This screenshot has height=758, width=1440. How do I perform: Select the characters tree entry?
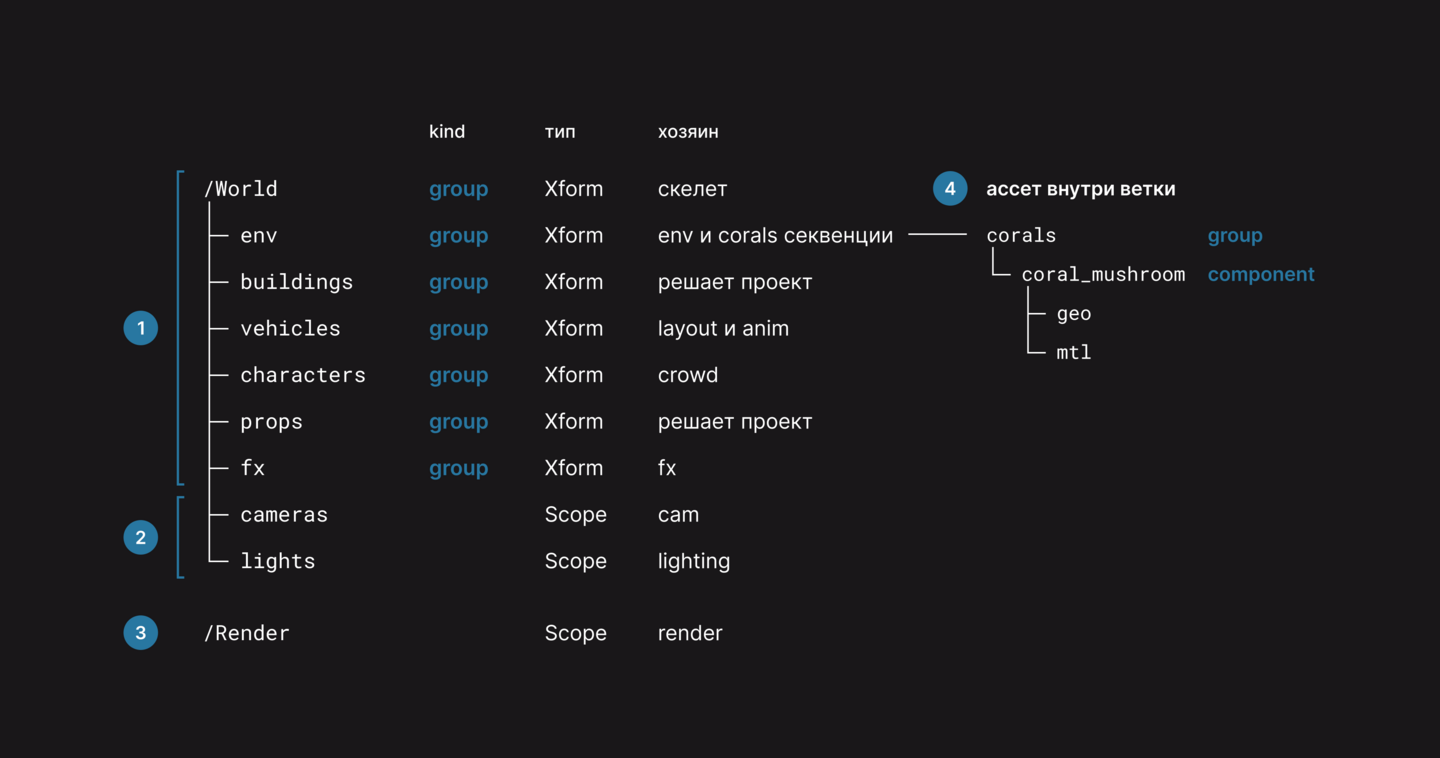(303, 375)
